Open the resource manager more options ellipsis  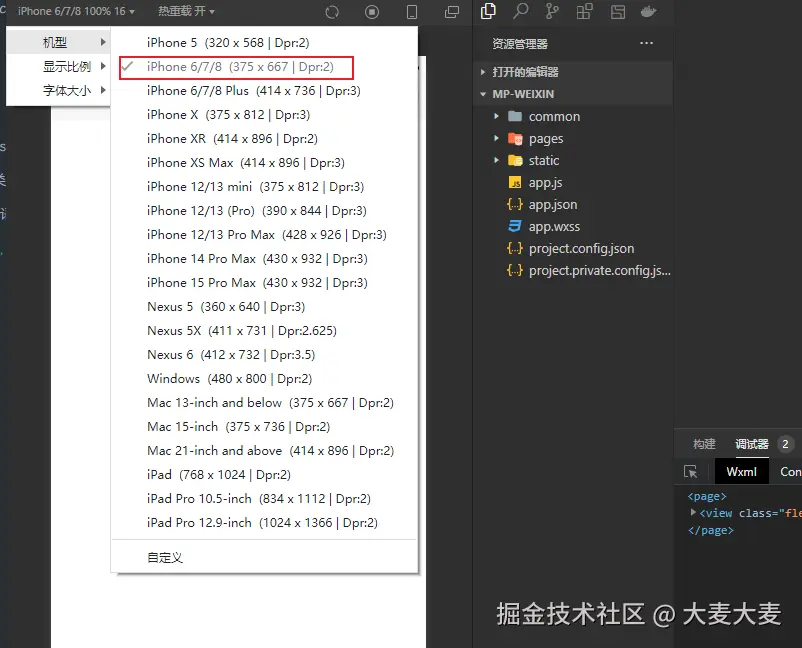[x=647, y=43]
